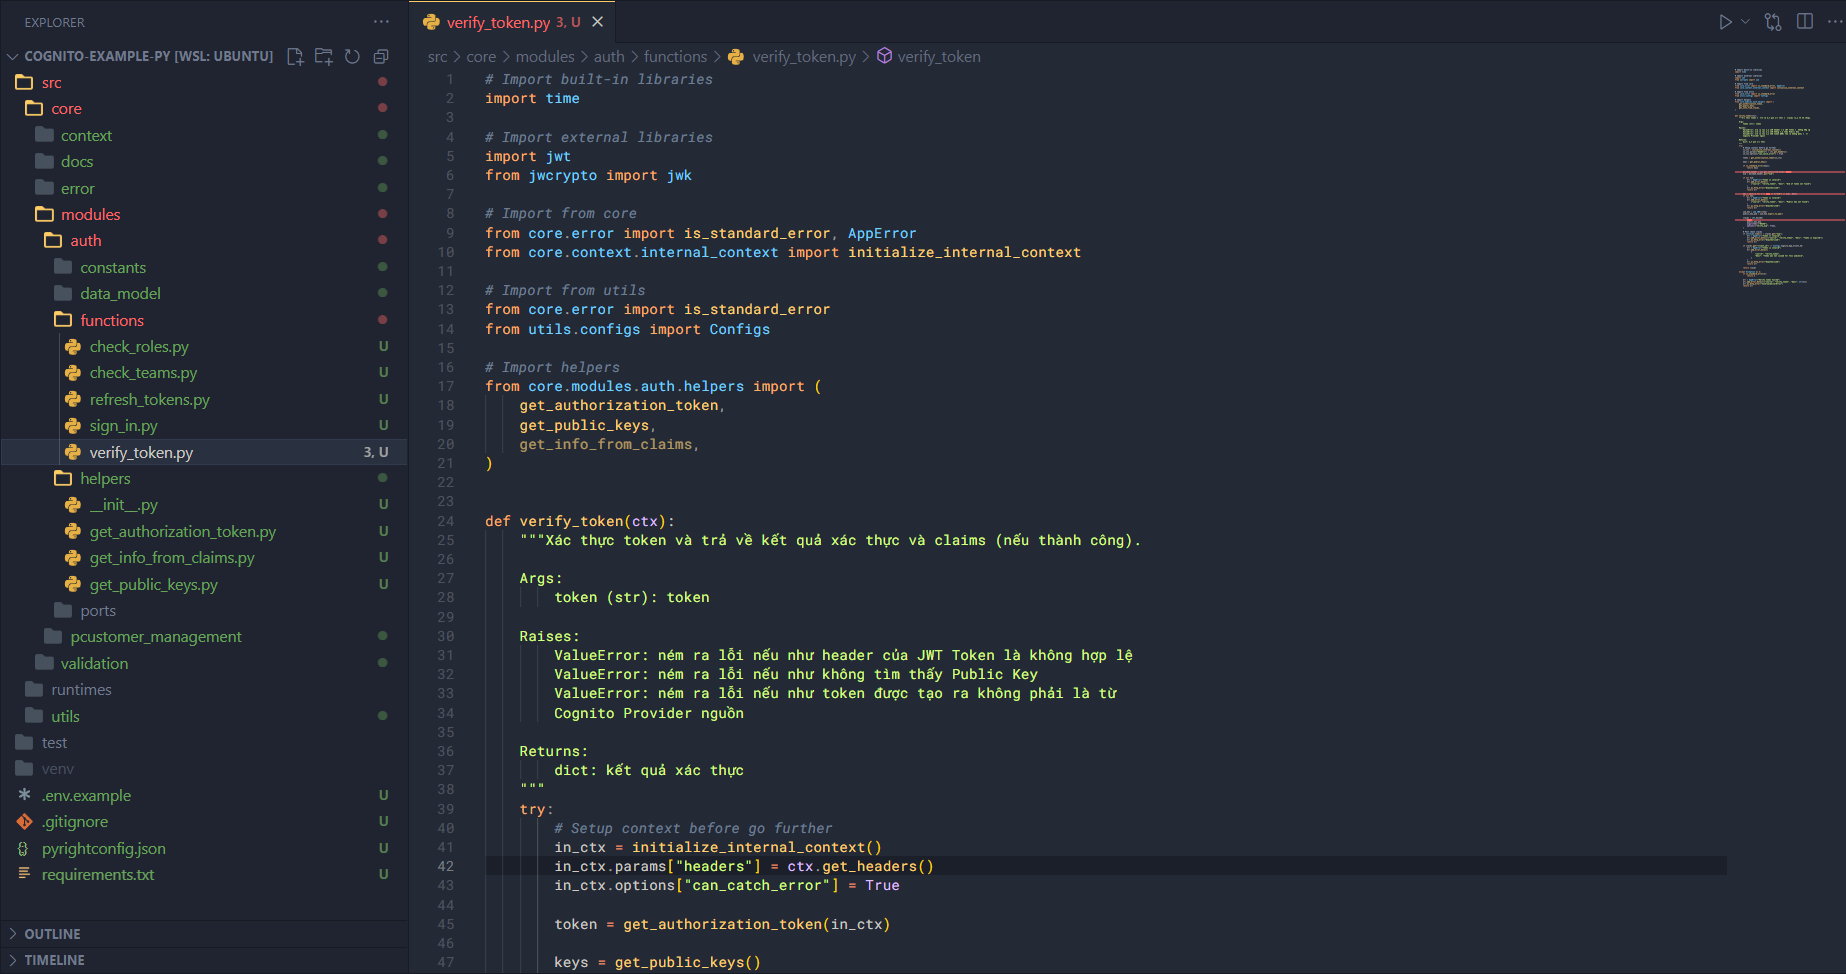Click the verify_token symbol breadcrumb
This screenshot has height=974, width=1846.
pyautogui.click(x=938, y=57)
